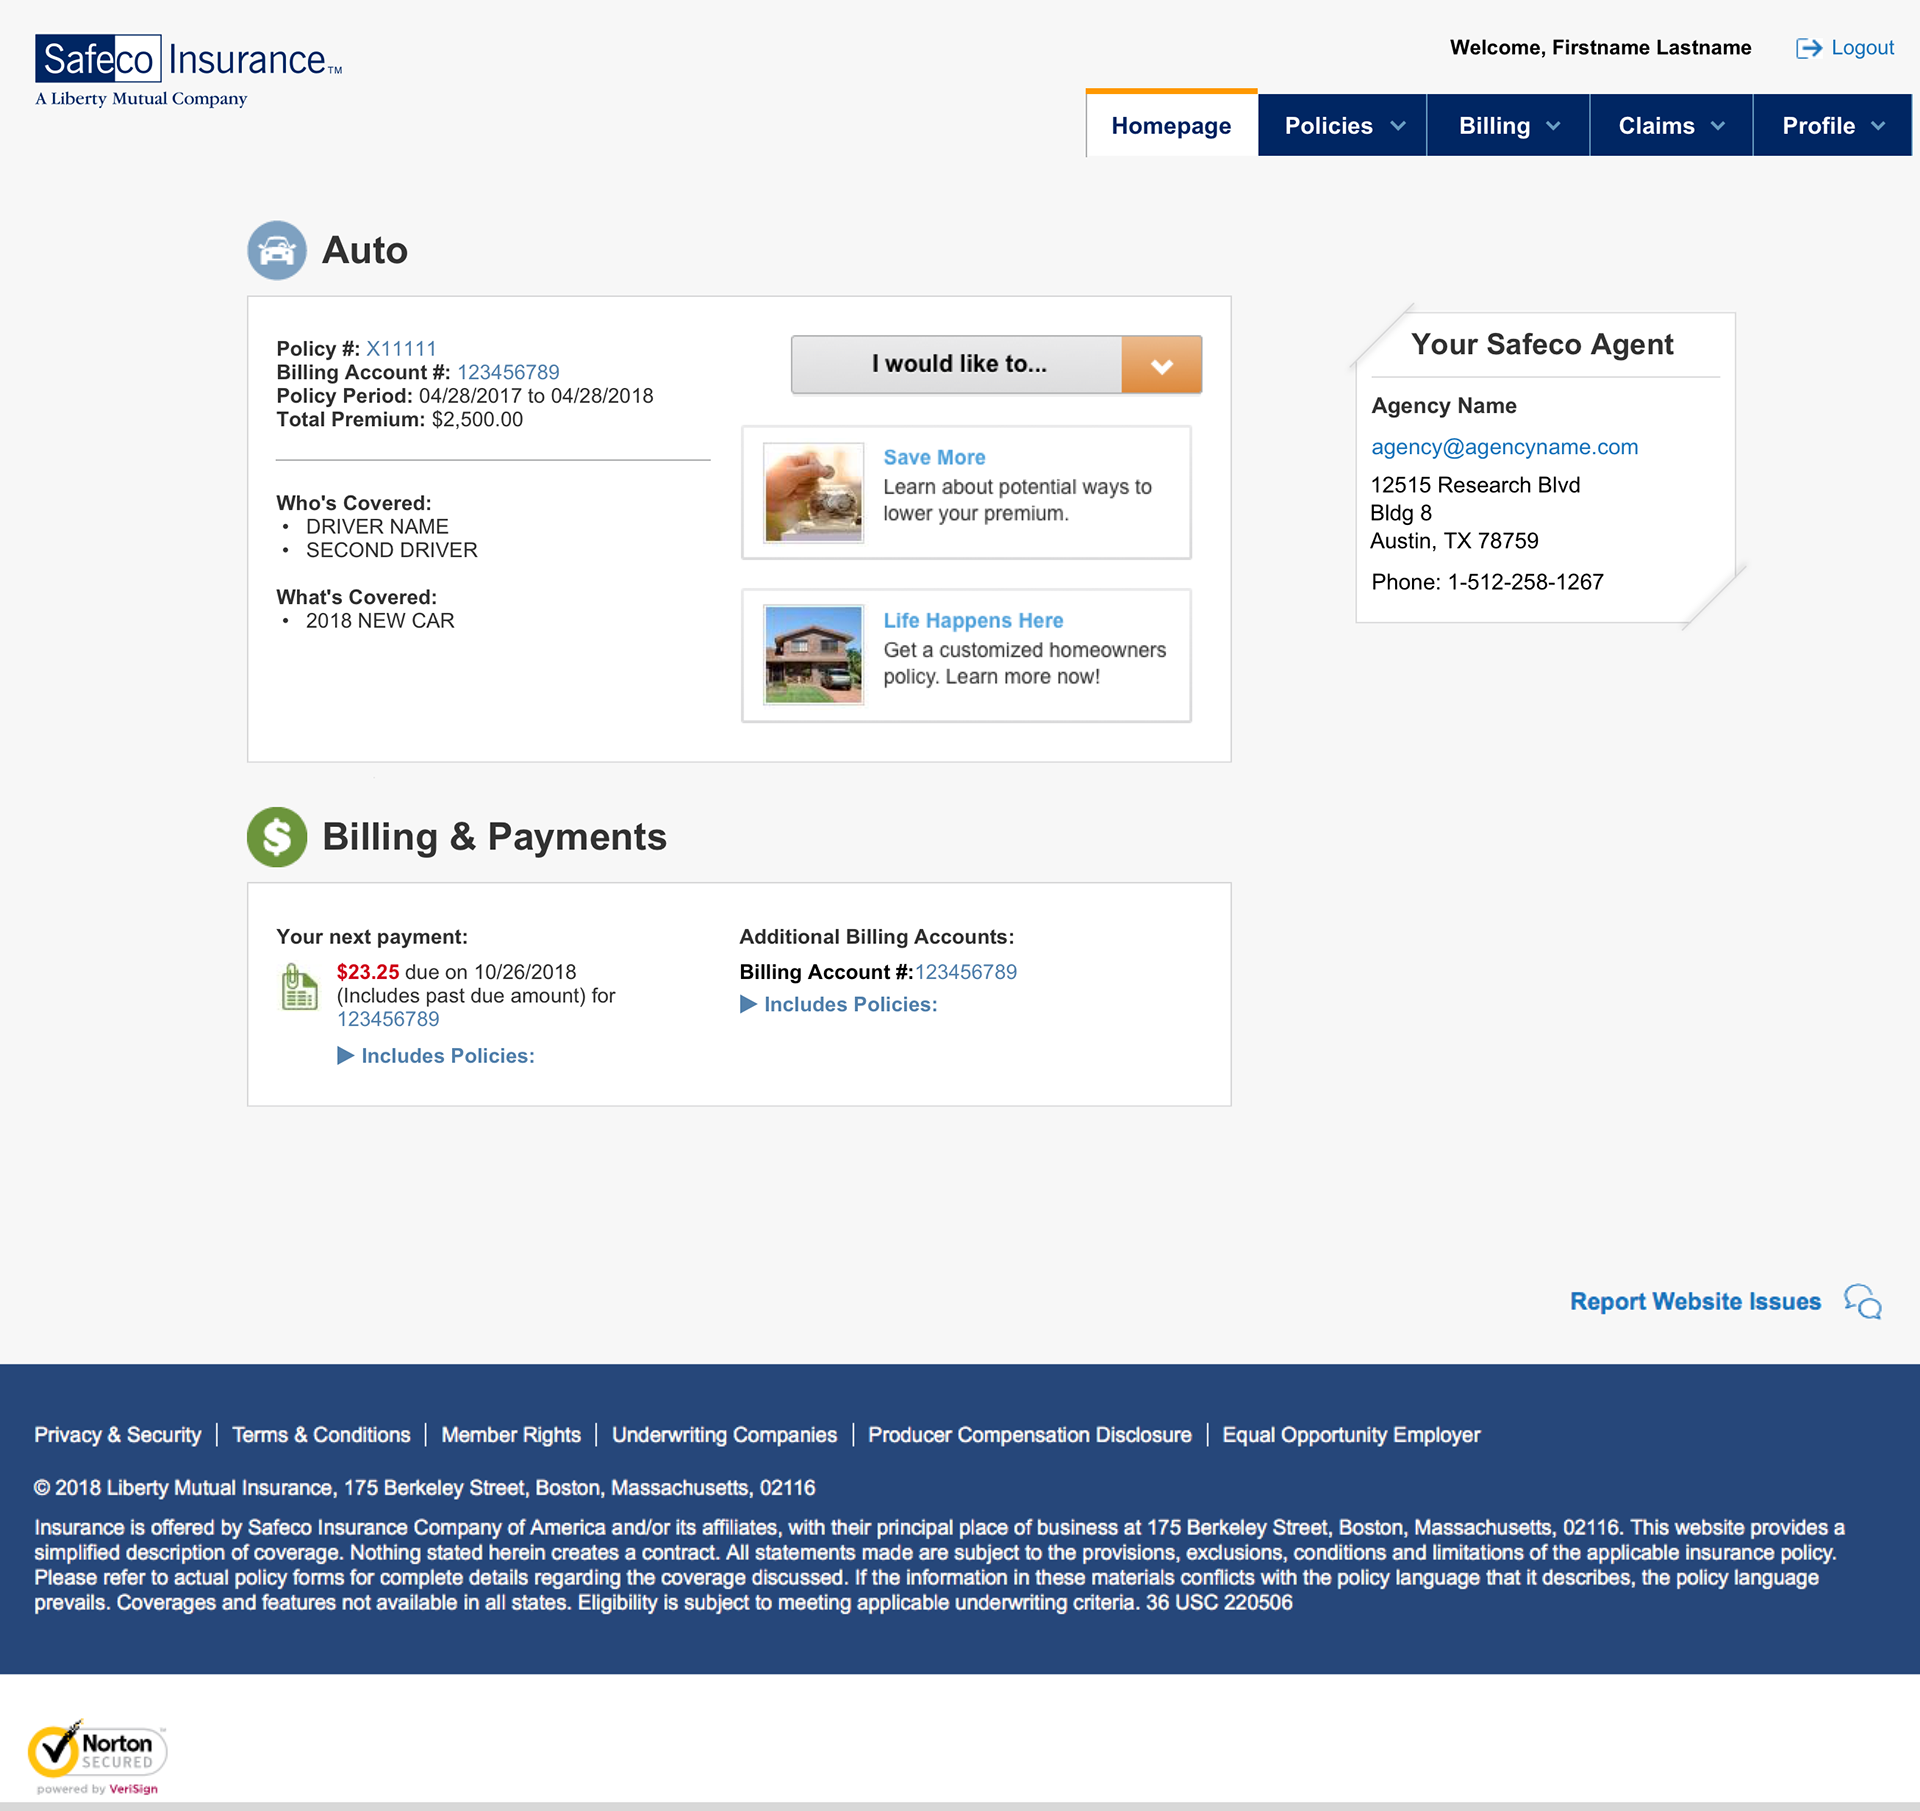The width and height of the screenshot is (1920, 1811).
Task: Expand the Billing chevron arrow
Action: 1553,126
